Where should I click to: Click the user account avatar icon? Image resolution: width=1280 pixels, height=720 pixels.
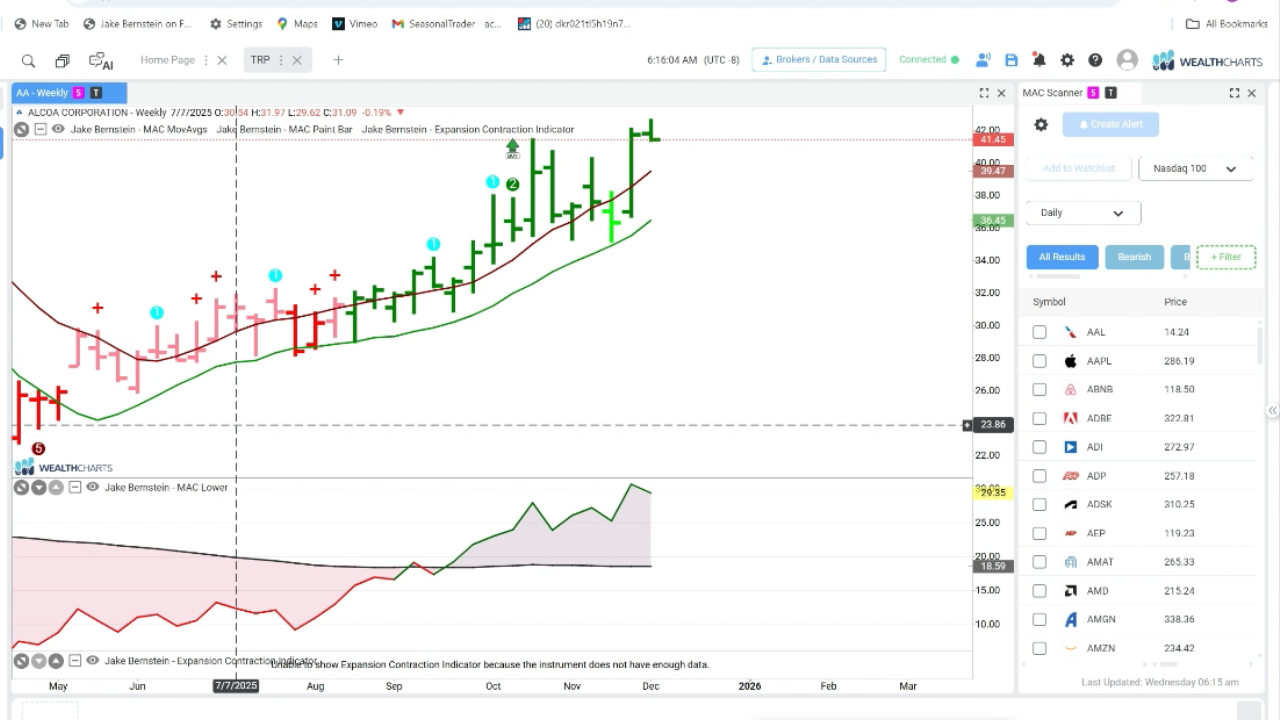coord(1127,60)
